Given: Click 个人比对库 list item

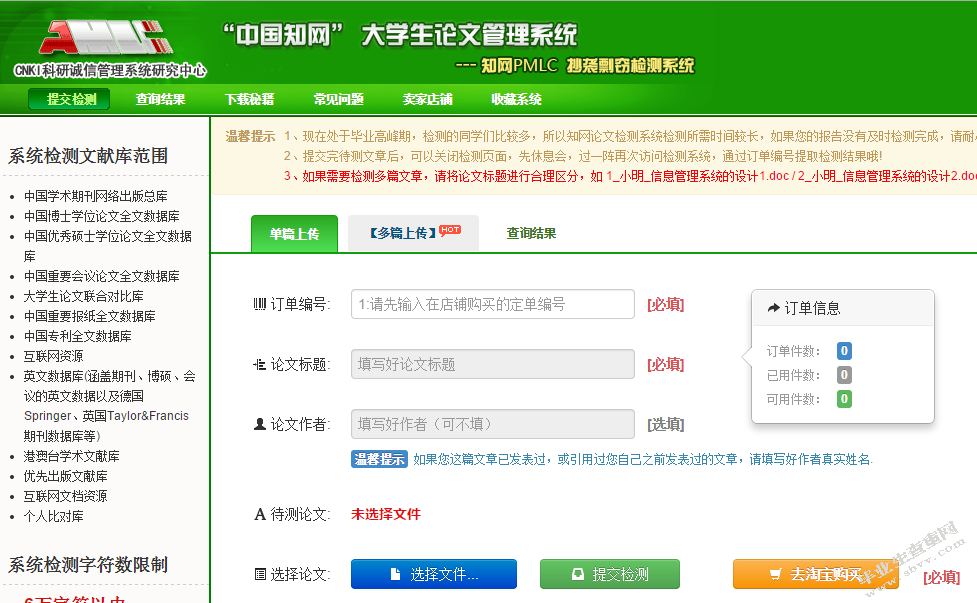Looking at the screenshot, I should pos(54,516).
